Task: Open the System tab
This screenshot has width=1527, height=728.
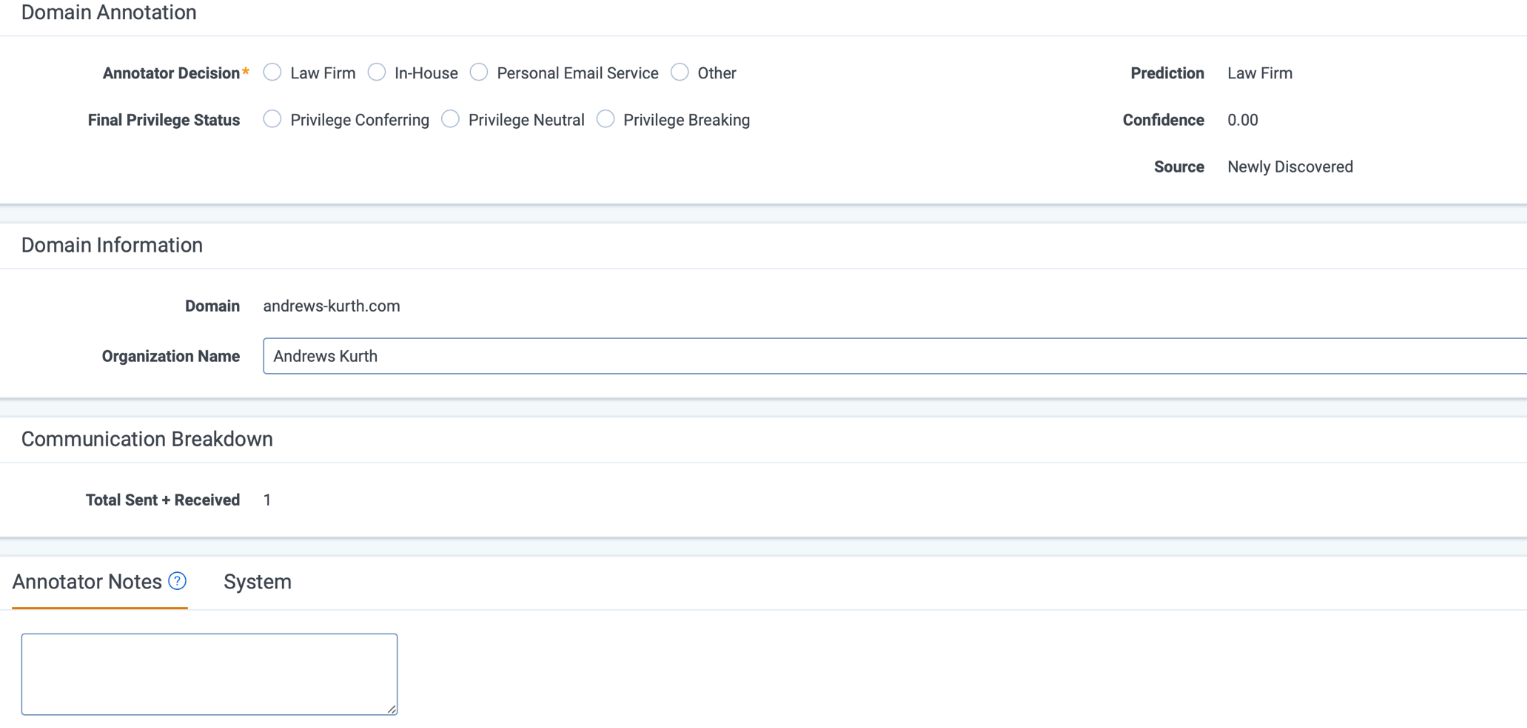Action: pyautogui.click(x=258, y=581)
